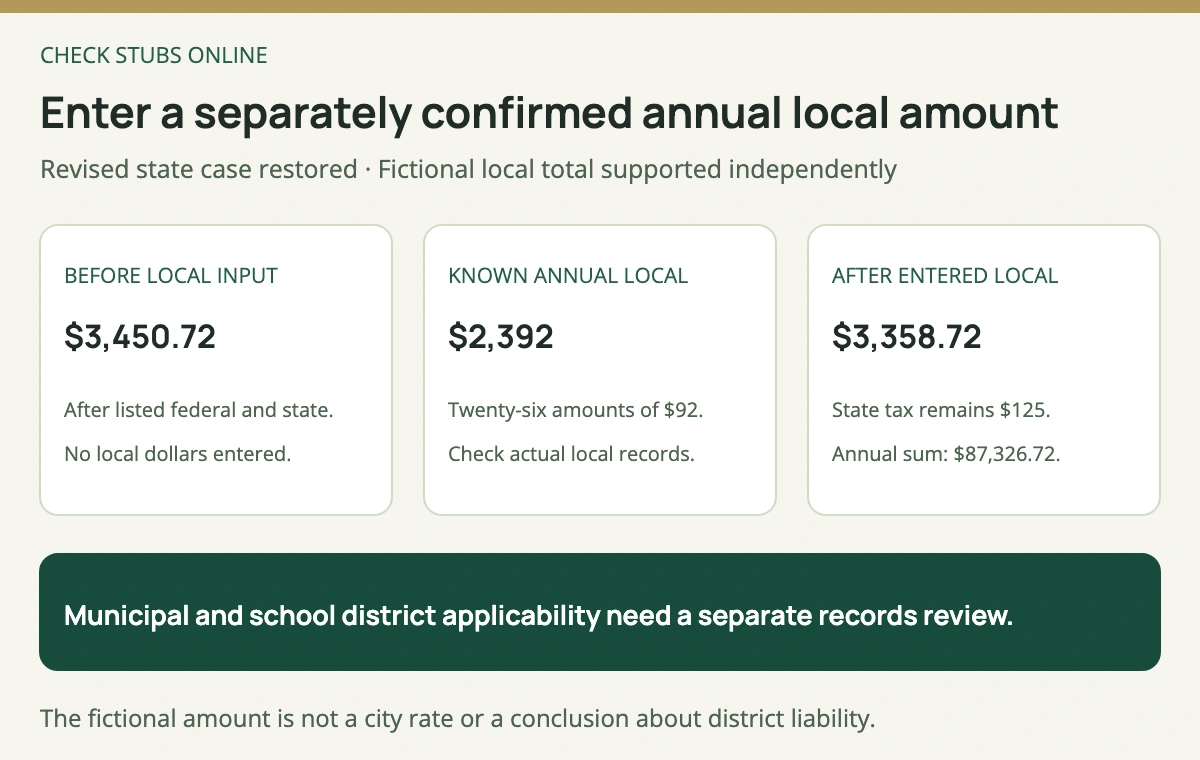
Task: Click the CHECK STUBS ONLINE label
Action: coord(154,56)
